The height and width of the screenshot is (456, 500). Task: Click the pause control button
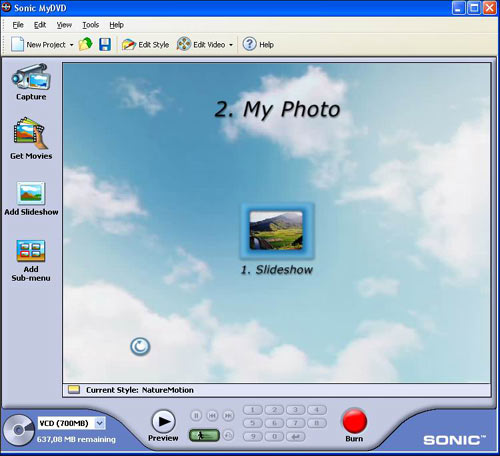click(196, 416)
